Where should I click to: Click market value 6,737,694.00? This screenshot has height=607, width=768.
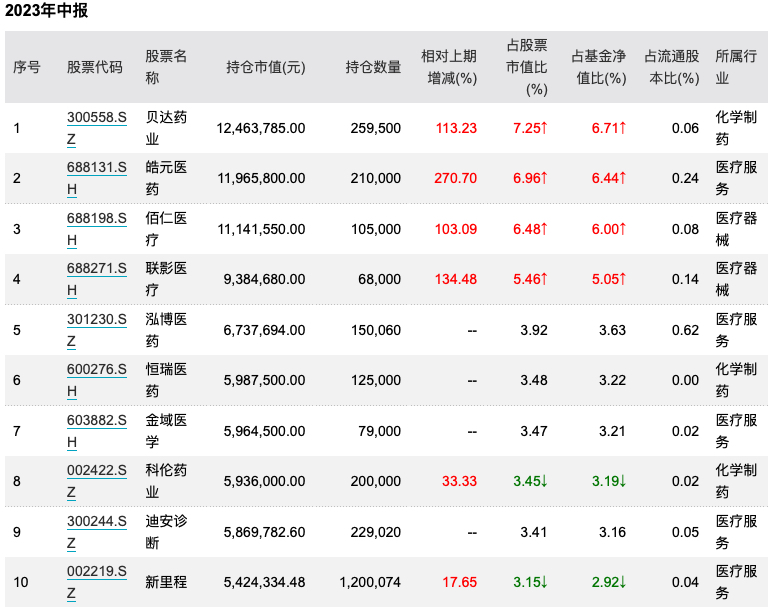pyautogui.click(x=264, y=330)
